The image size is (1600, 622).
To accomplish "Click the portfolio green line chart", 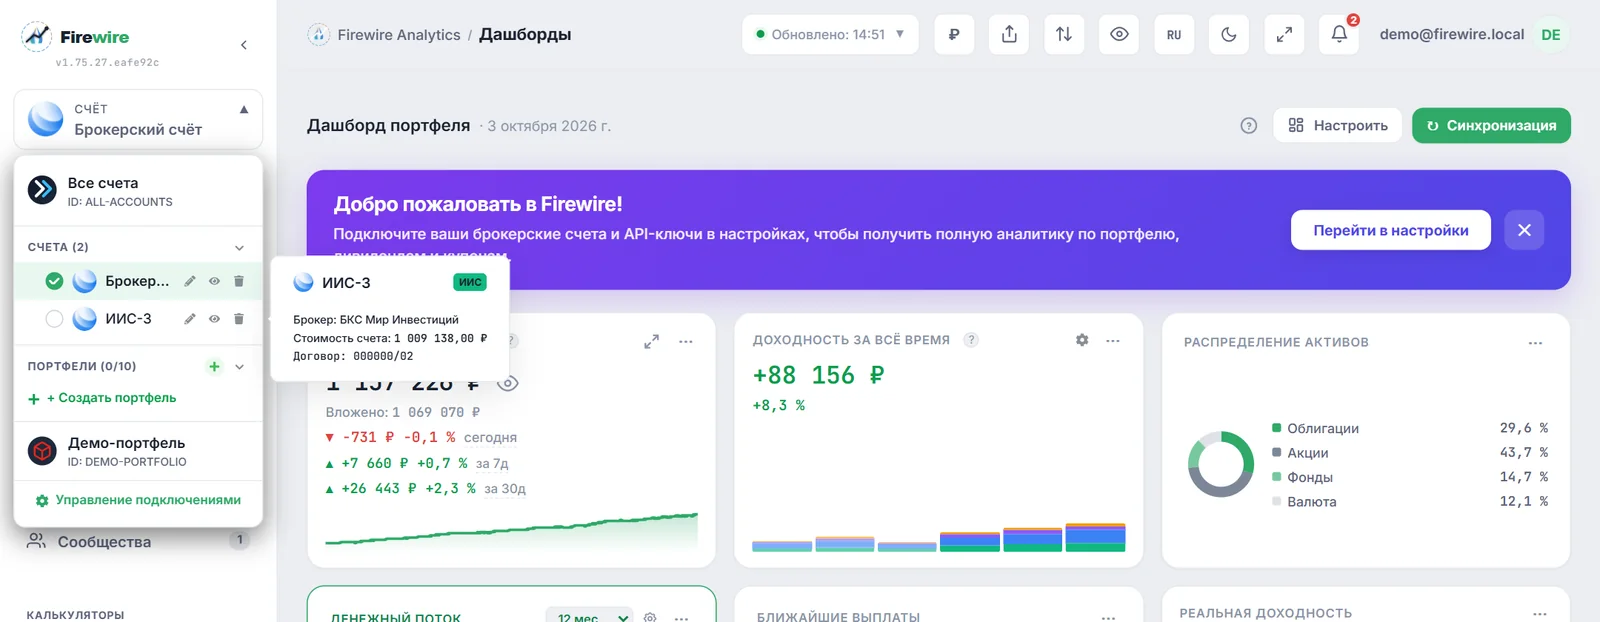I will coord(511,529).
